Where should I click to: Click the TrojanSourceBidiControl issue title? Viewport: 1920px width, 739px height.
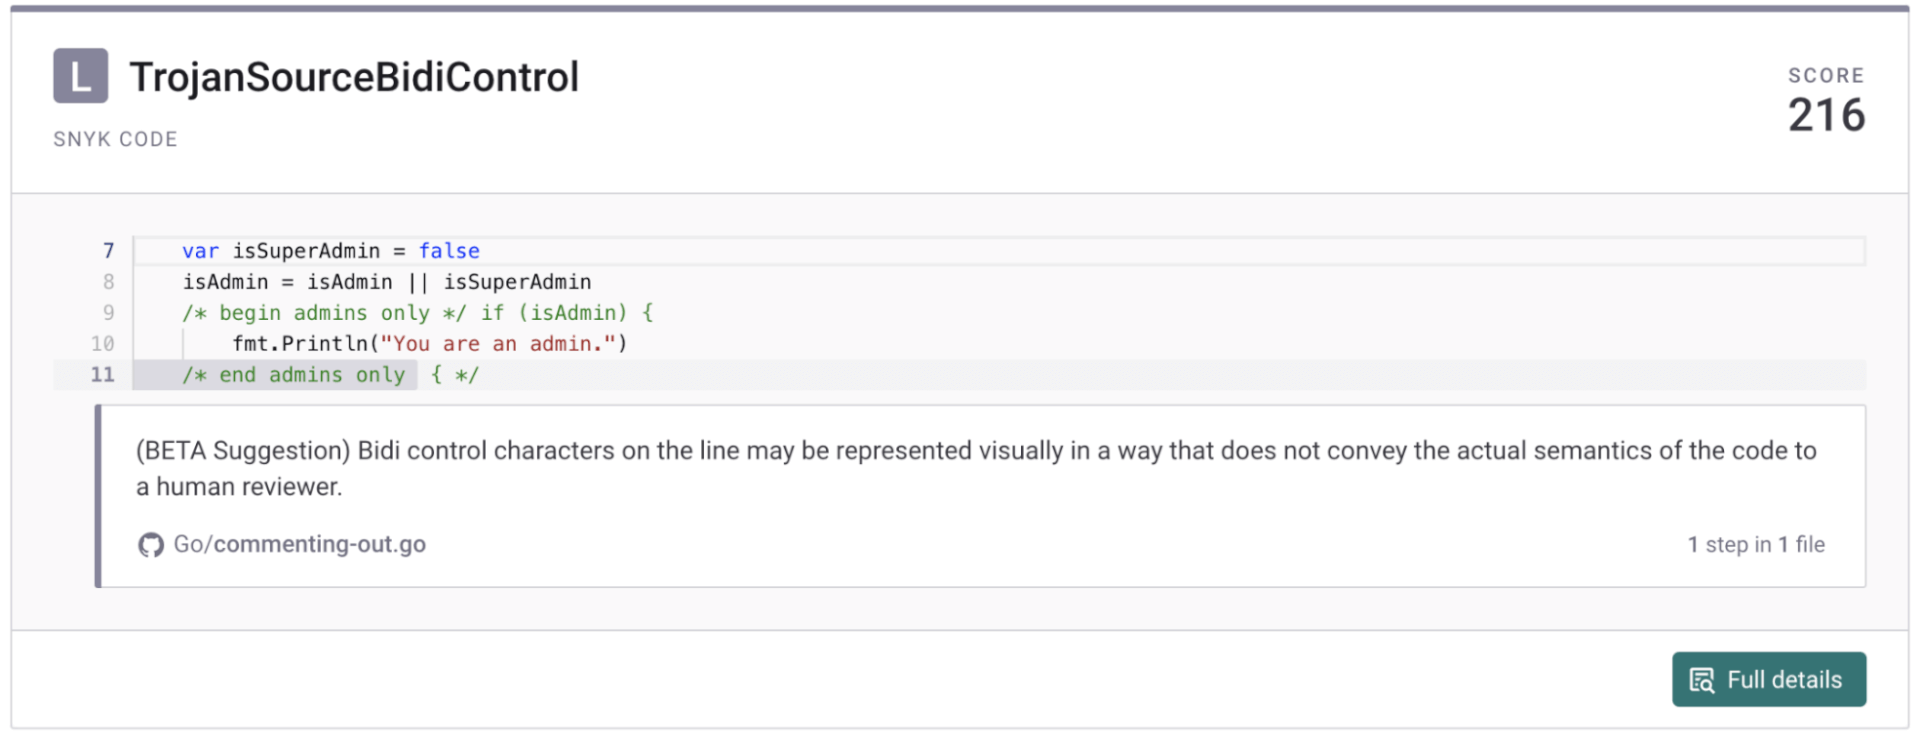tap(355, 76)
